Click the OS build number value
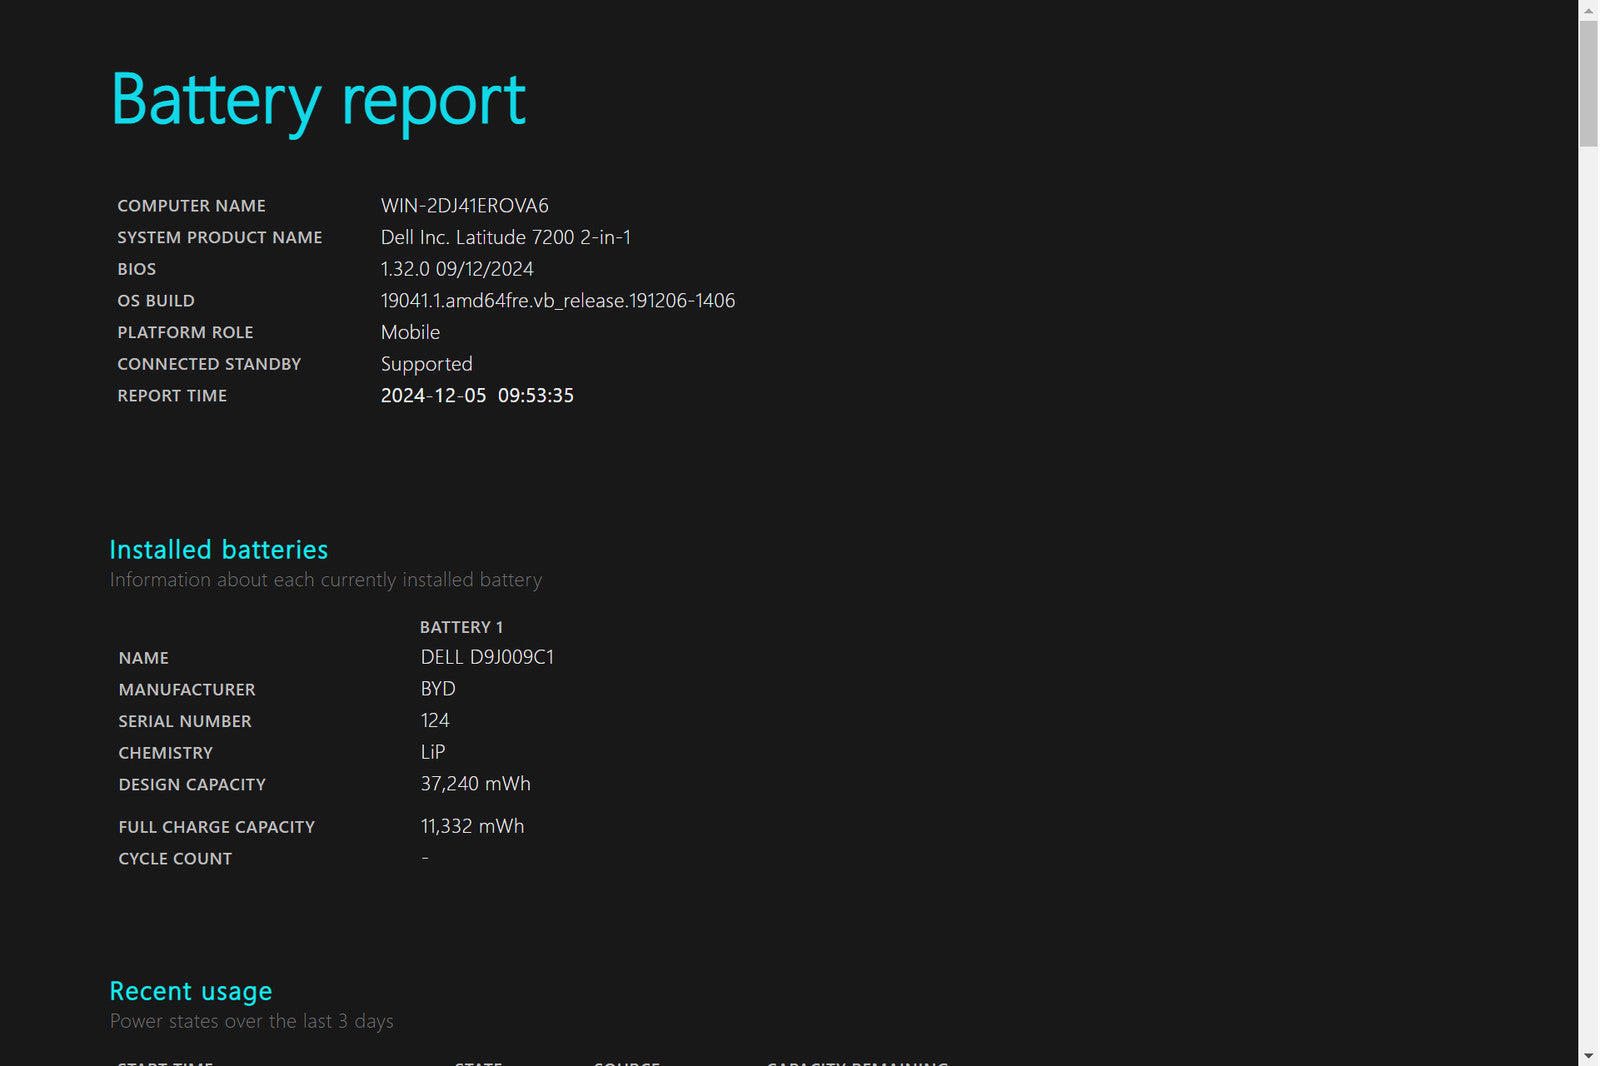Screen dimensions: 1600x1066 coord(557,301)
